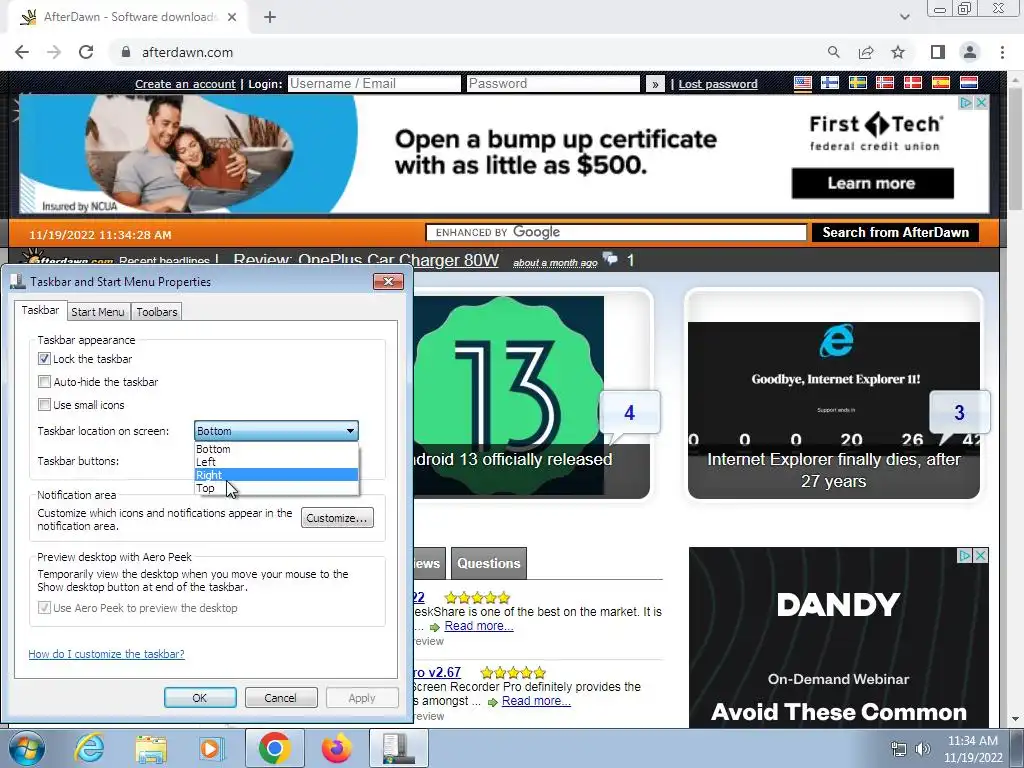Reload the AfterDawn page

(86, 52)
